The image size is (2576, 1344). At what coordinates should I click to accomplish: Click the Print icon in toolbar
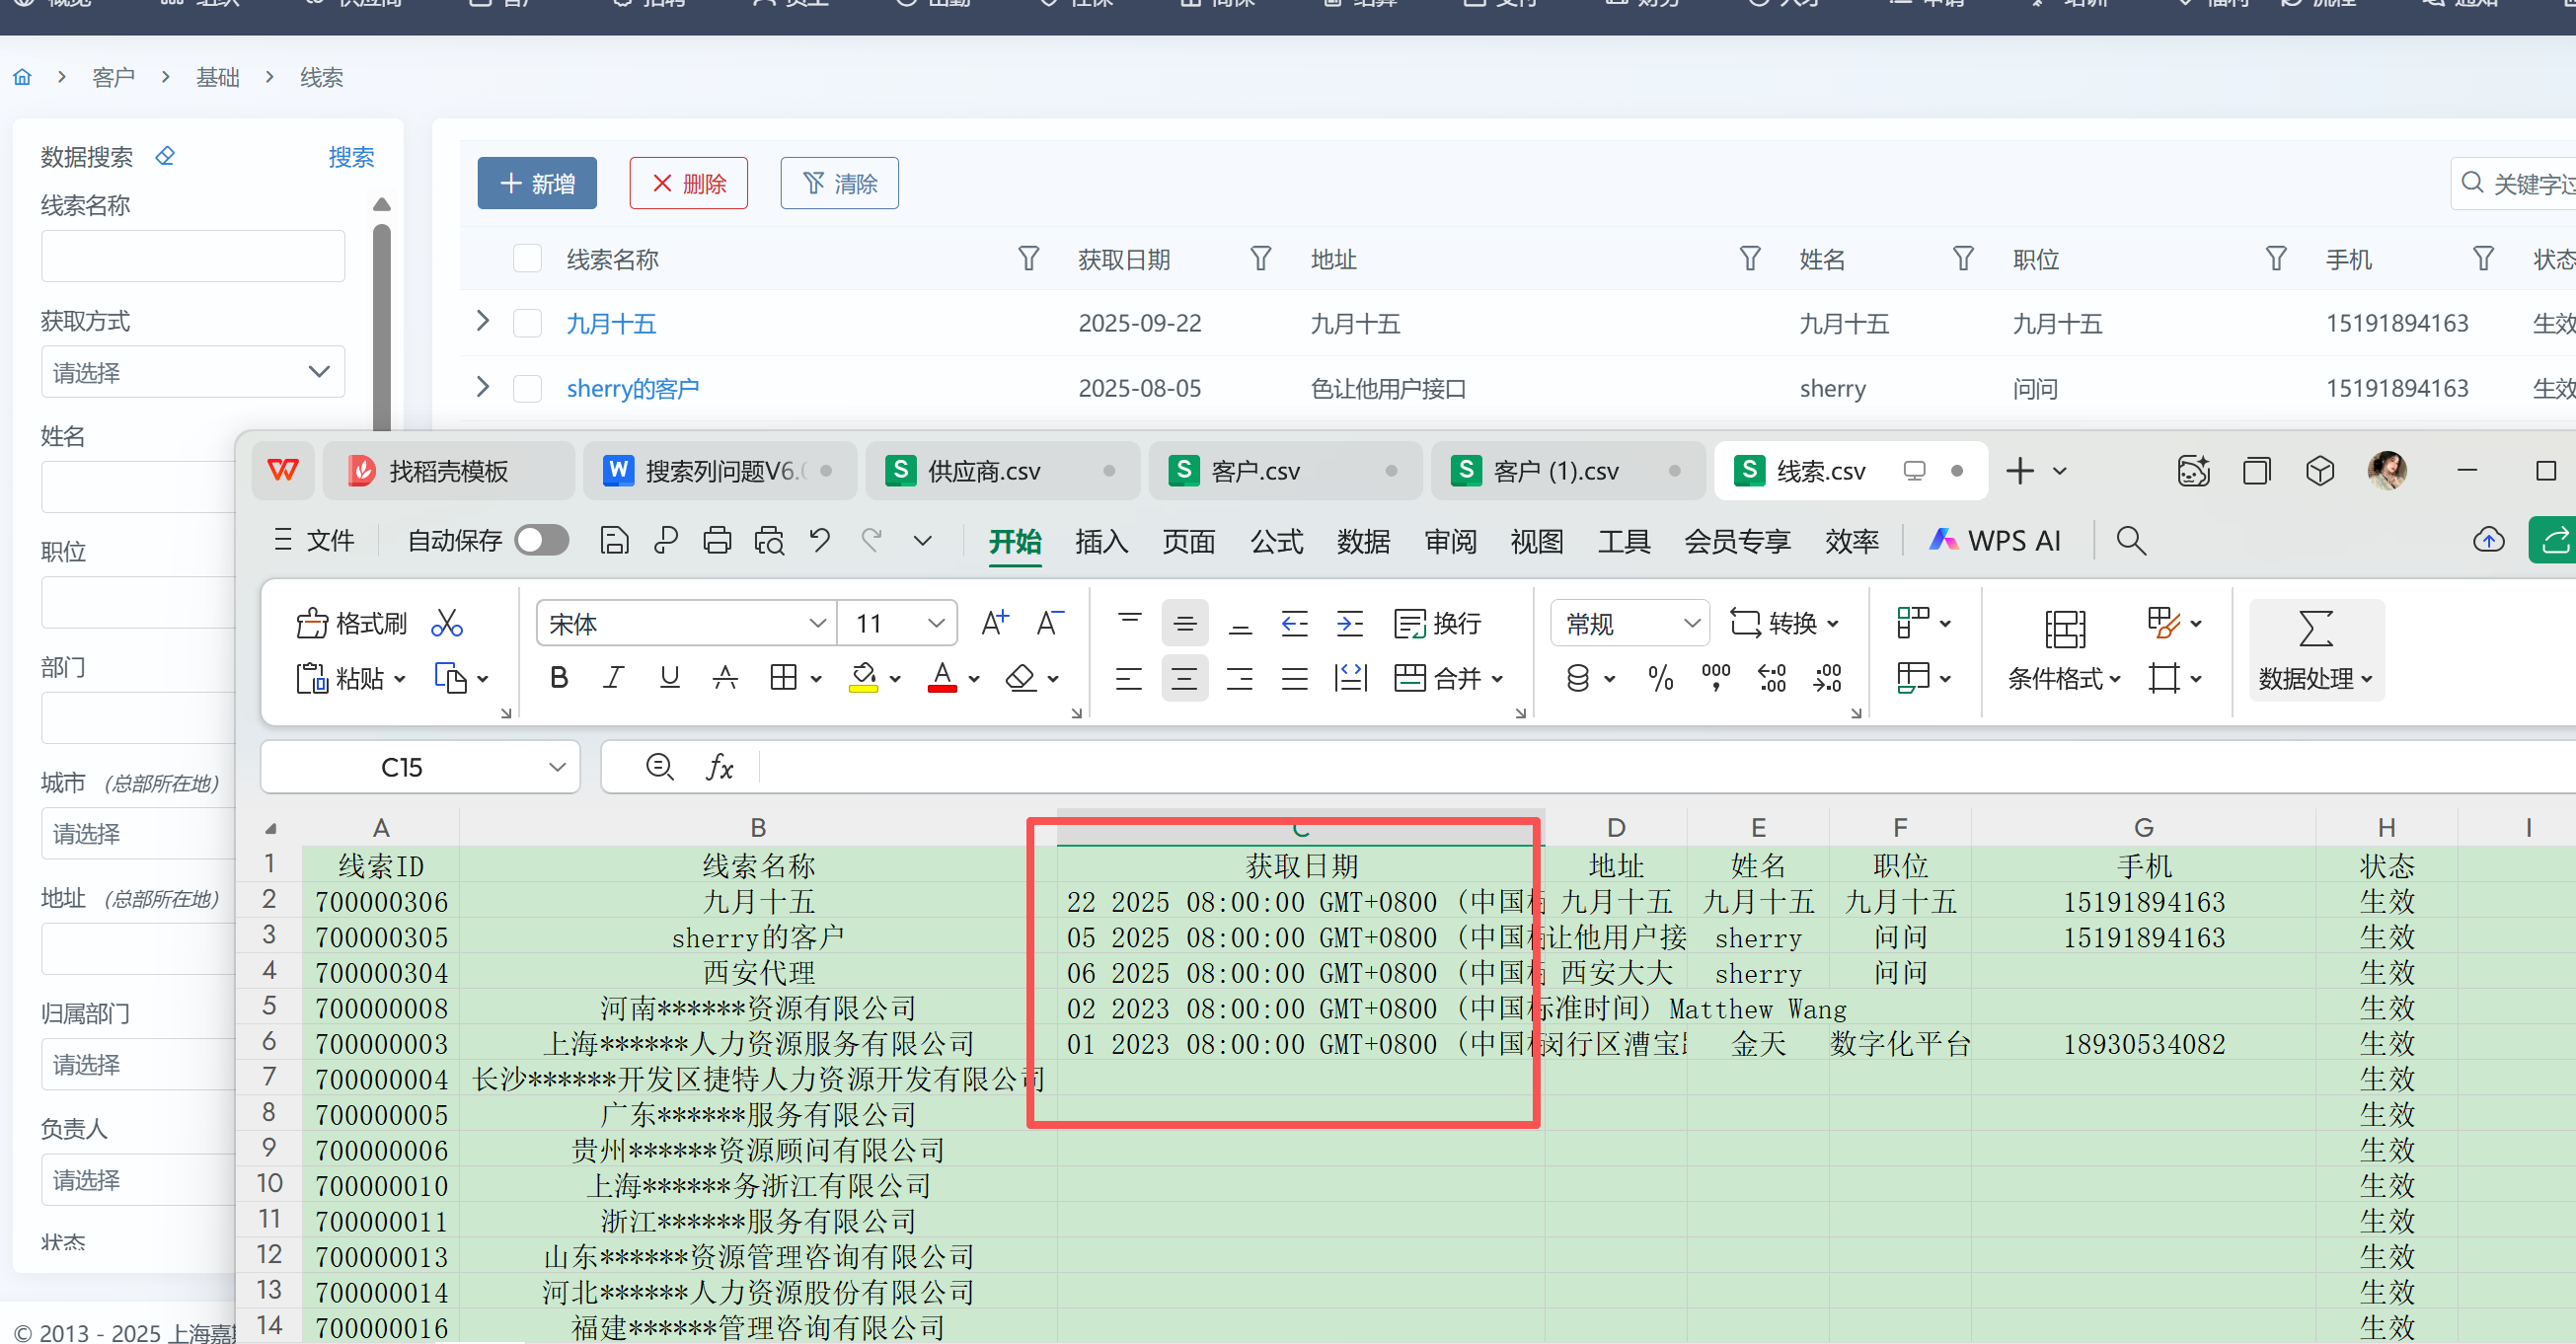717,541
